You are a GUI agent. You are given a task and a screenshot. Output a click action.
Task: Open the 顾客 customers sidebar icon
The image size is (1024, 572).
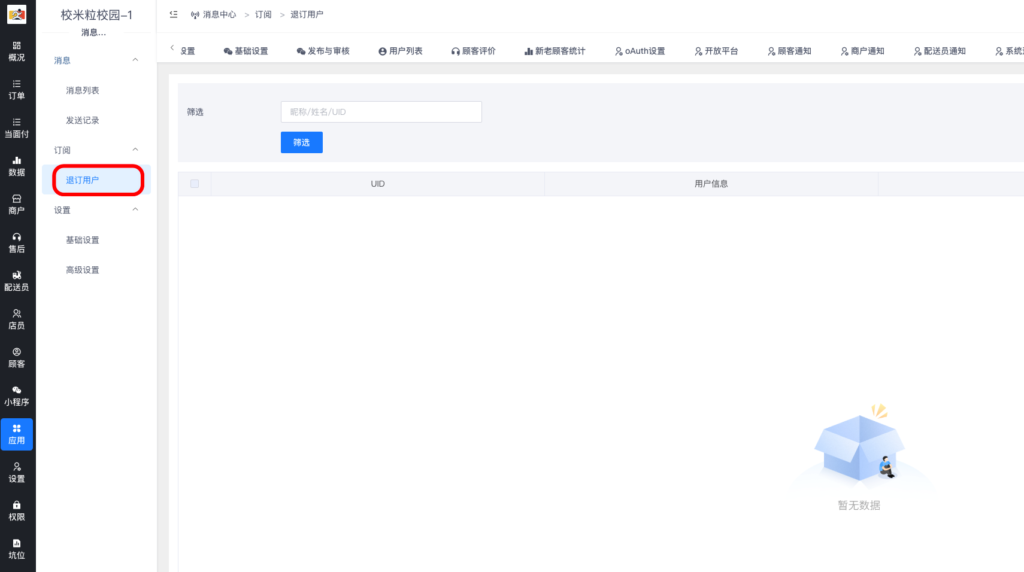[x=16, y=358]
